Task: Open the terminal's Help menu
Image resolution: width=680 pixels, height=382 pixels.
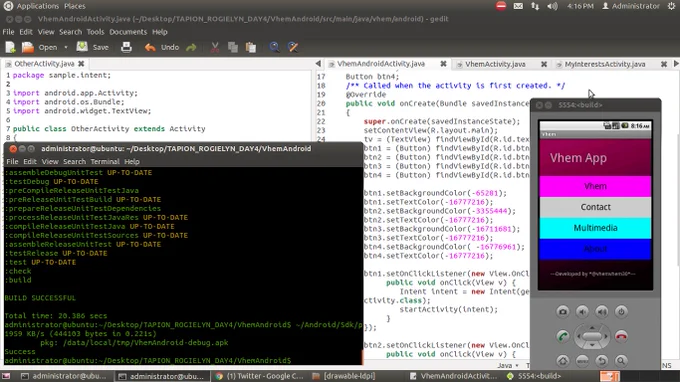Action: pyautogui.click(x=132, y=161)
